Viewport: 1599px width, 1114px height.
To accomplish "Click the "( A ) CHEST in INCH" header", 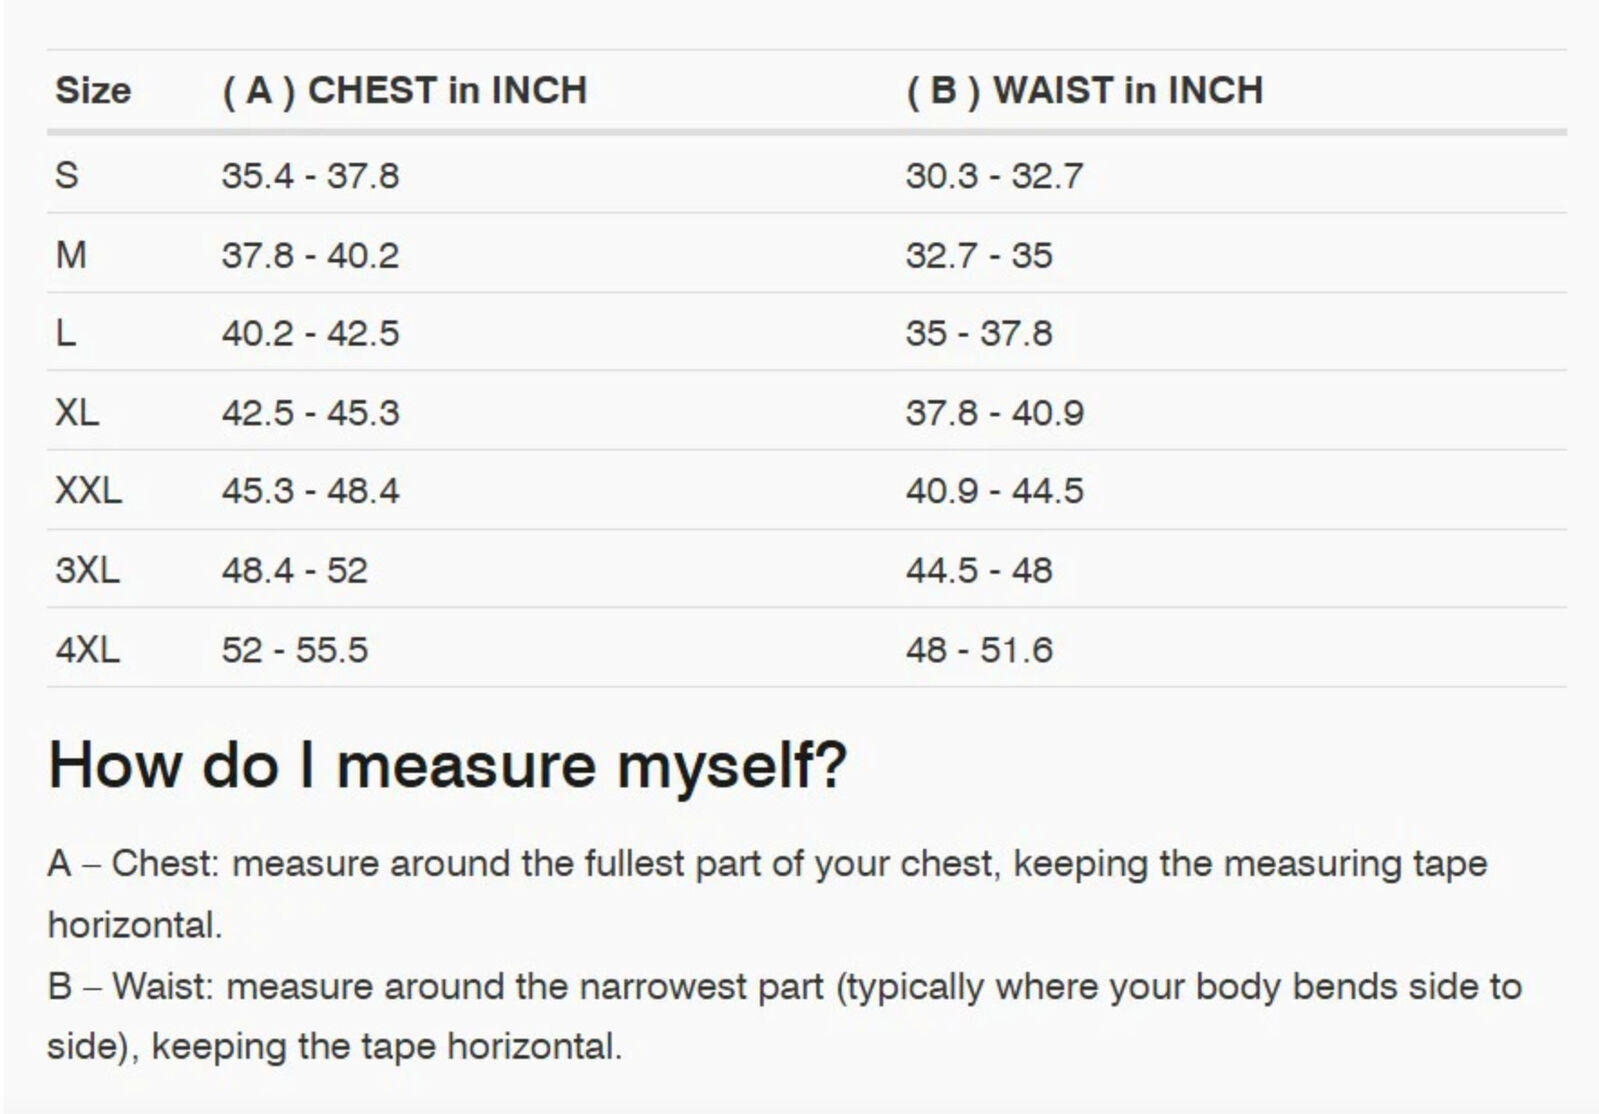I will pyautogui.click(x=404, y=90).
